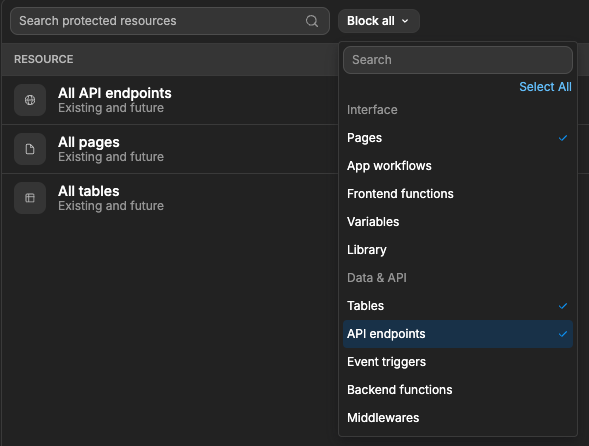Click the blue checkmark beside API endpoints

coord(562,334)
